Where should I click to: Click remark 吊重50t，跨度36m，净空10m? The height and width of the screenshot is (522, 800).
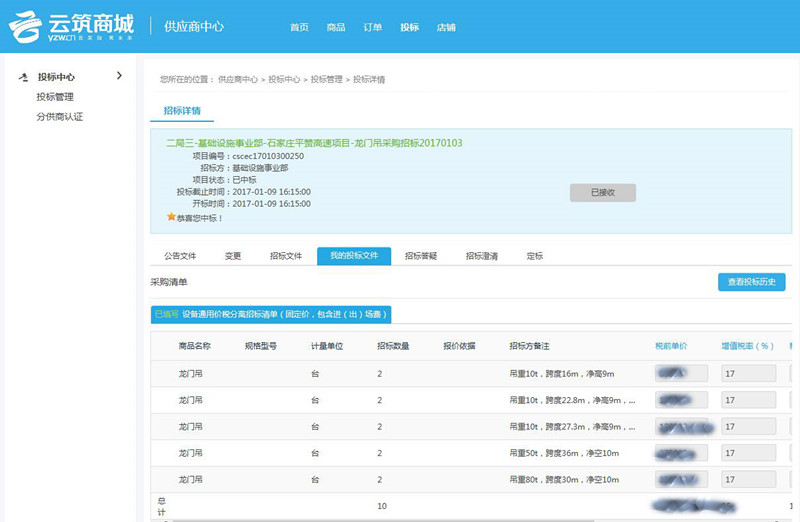coord(564,453)
